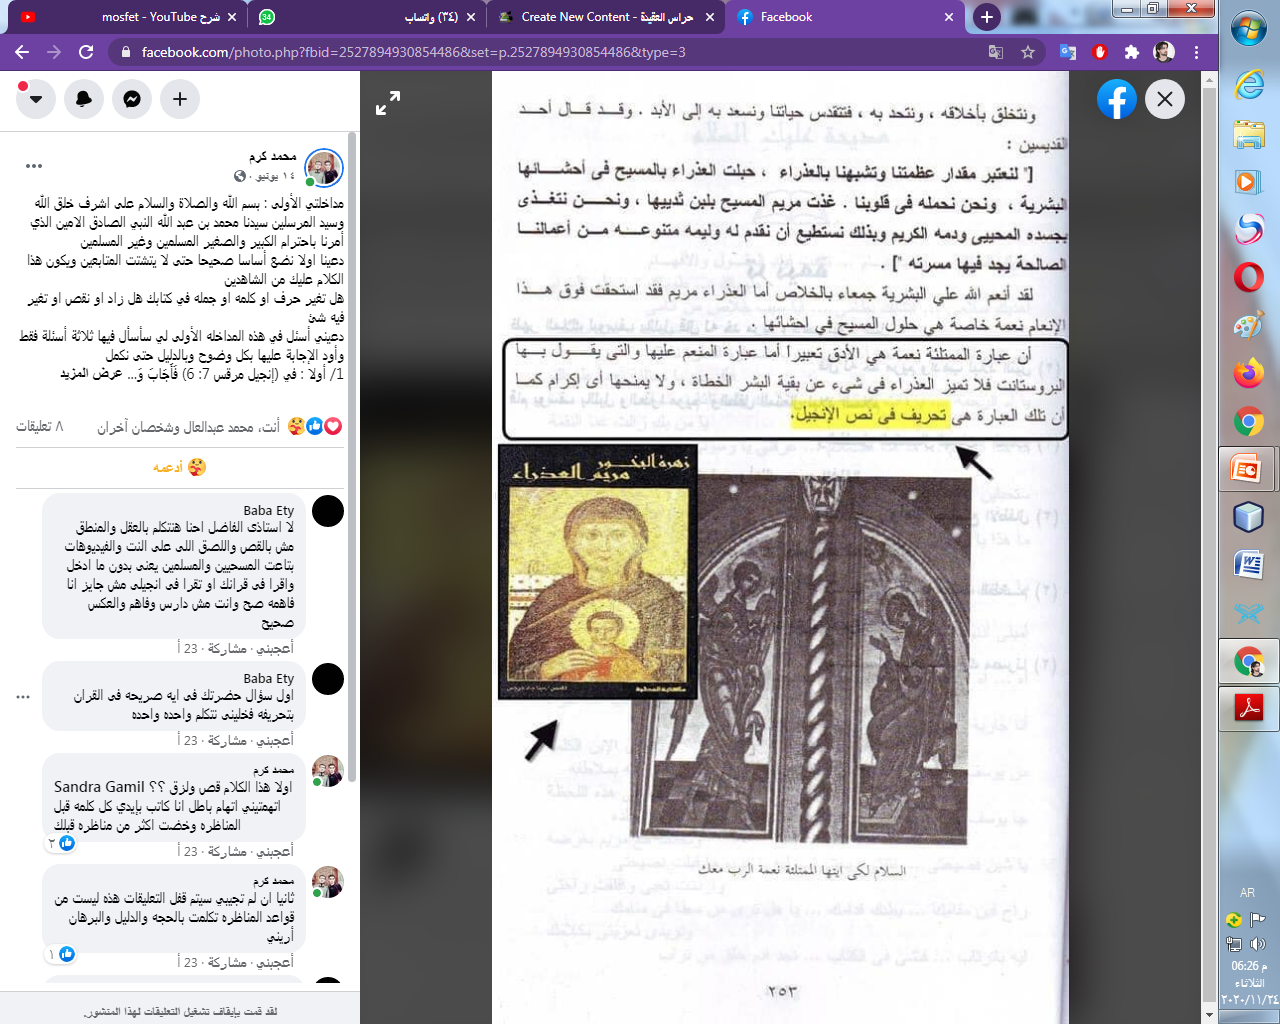1280x1024 pixels.
Task: Enter fullscreen with the expand arrows icon
Action: (x=388, y=103)
